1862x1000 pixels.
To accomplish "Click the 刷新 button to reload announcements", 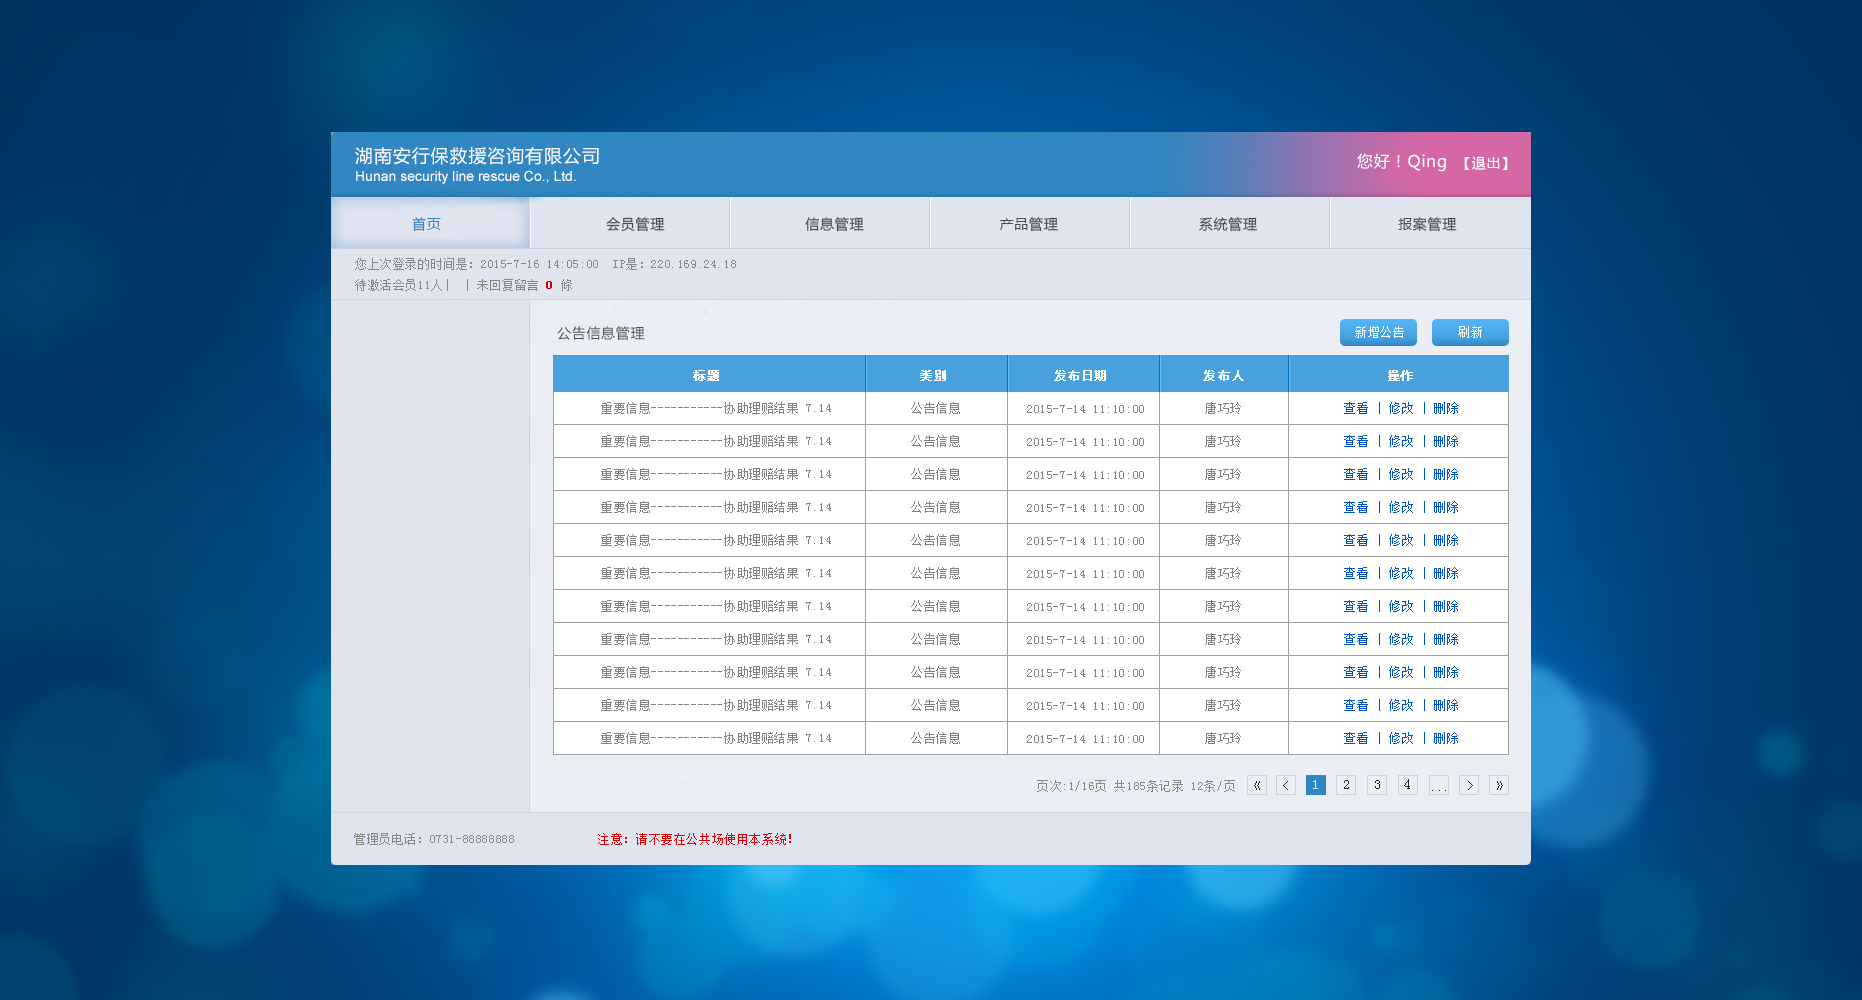I will coord(1470,332).
